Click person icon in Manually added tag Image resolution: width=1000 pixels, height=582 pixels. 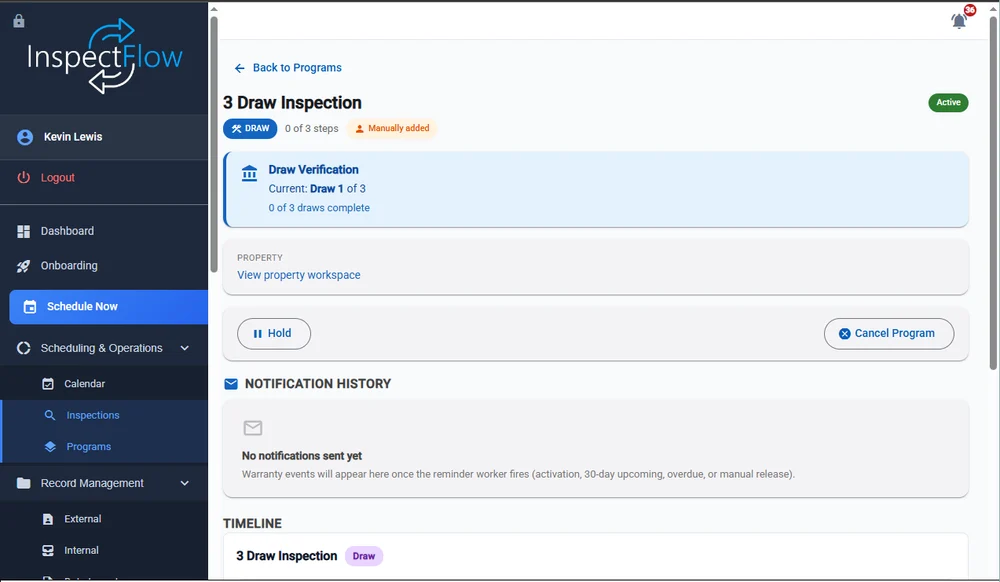click(x=360, y=129)
